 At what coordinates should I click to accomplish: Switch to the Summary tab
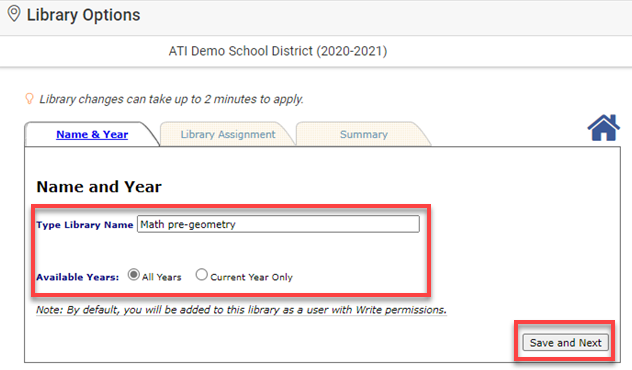pyautogui.click(x=364, y=134)
